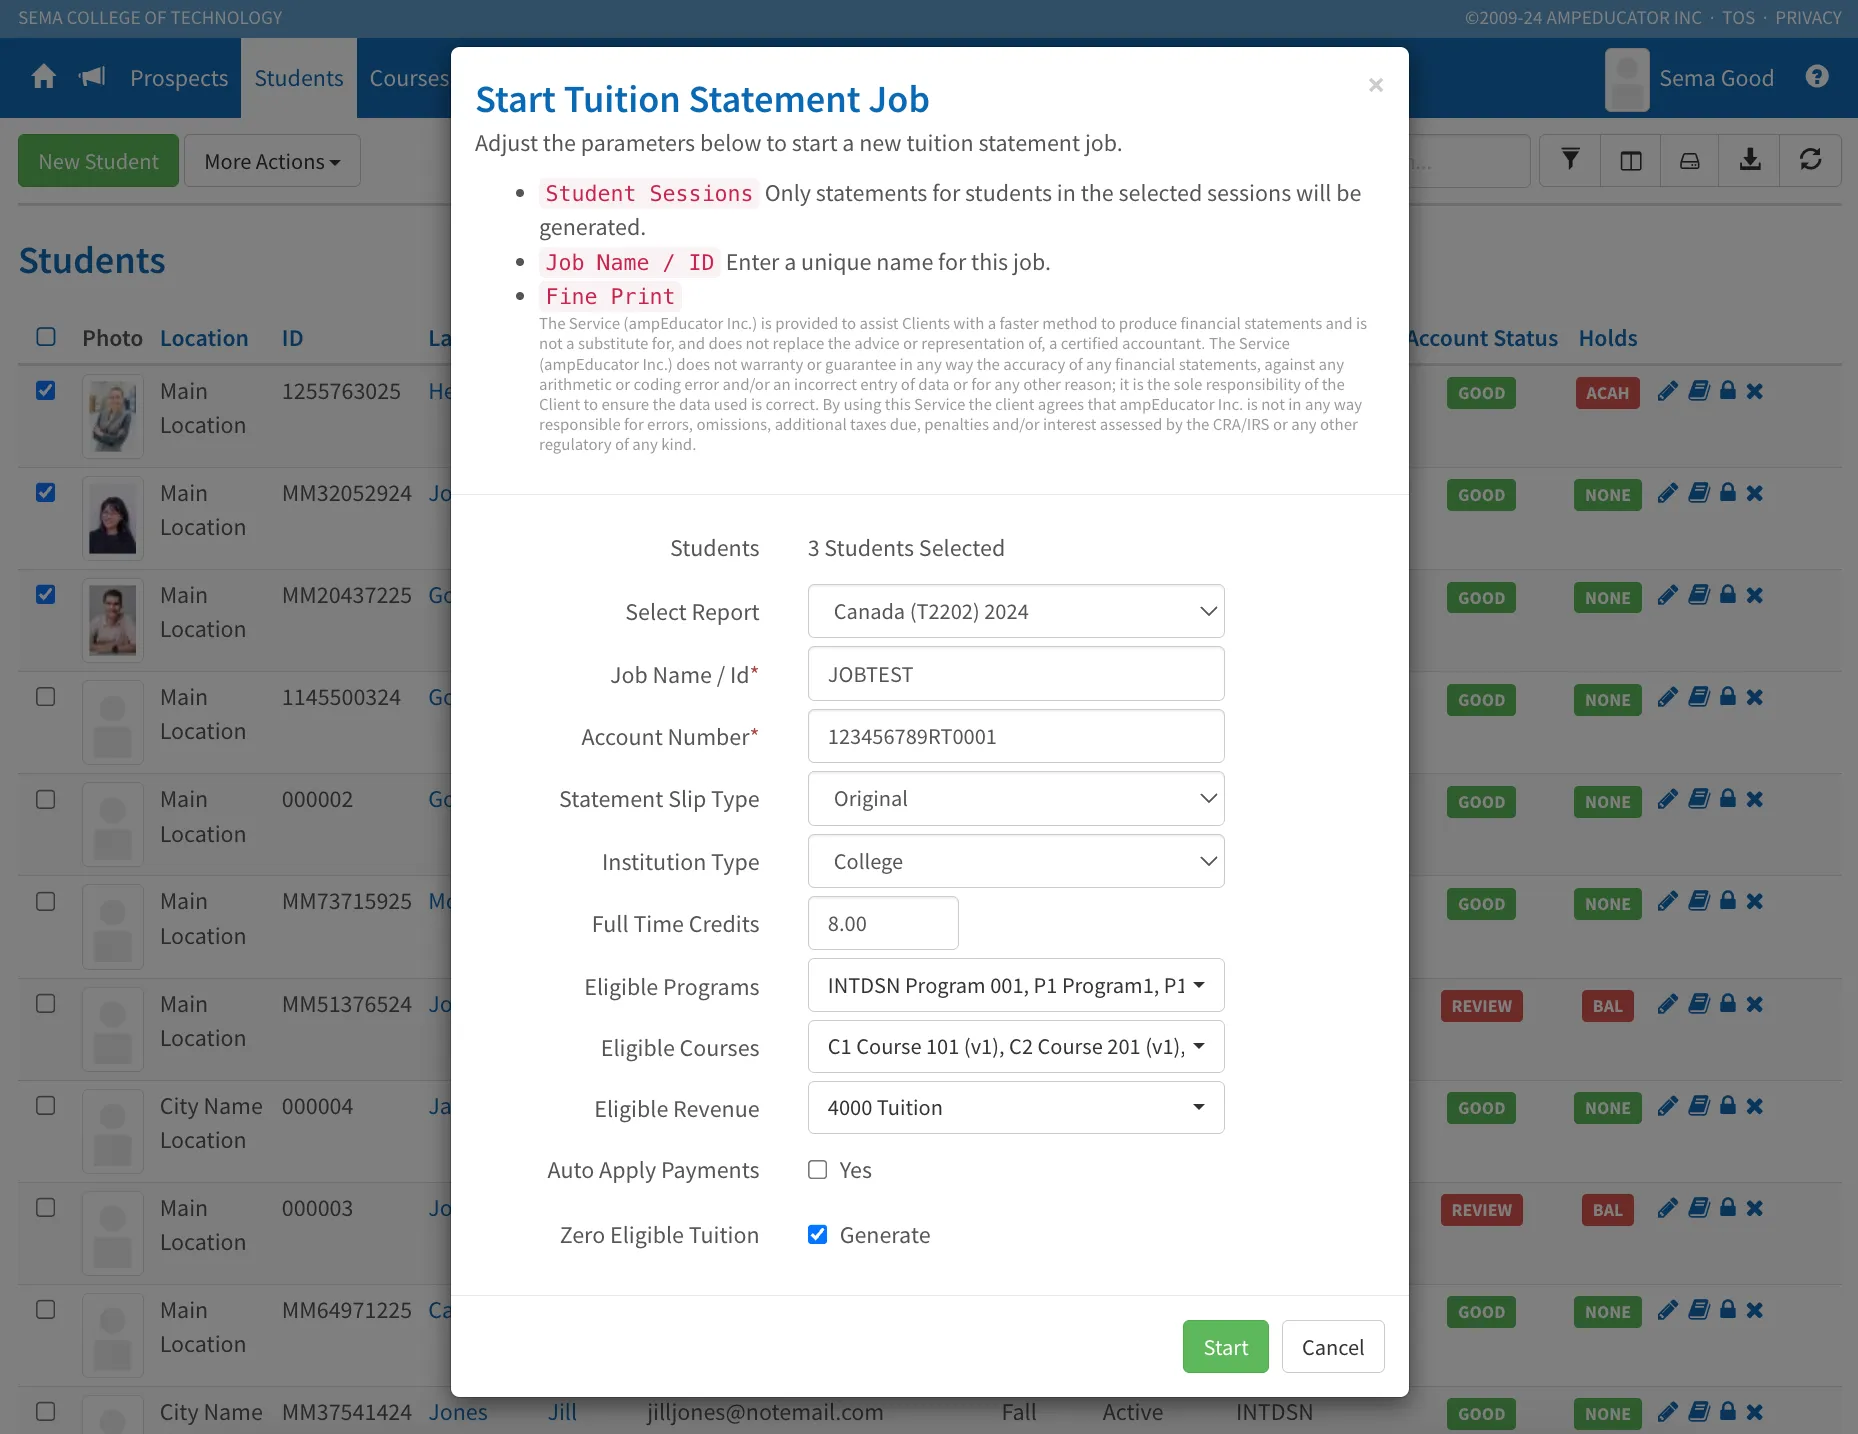The image size is (1858, 1434).
Task: Refresh the students list
Action: [x=1810, y=160]
